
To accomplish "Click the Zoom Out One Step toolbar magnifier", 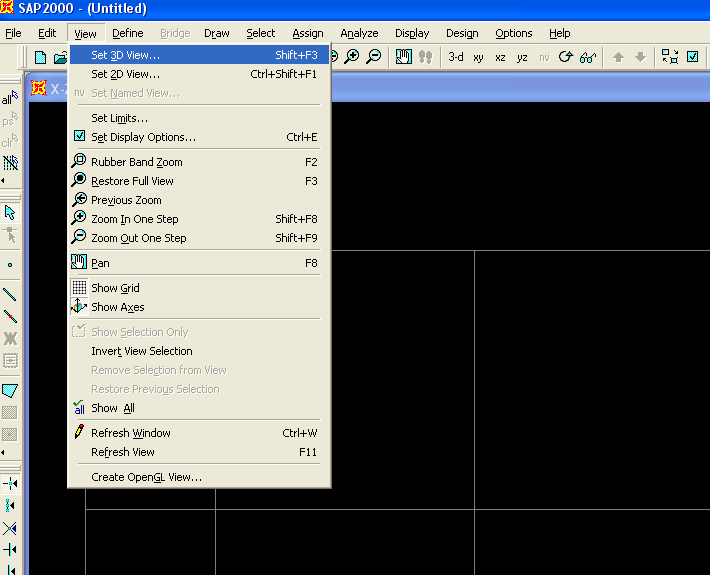I will tap(374, 57).
